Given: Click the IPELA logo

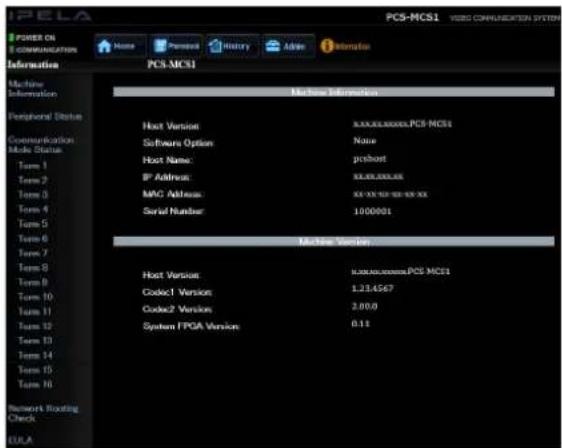Looking at the screenshot, I should click(x=50, y=16).
